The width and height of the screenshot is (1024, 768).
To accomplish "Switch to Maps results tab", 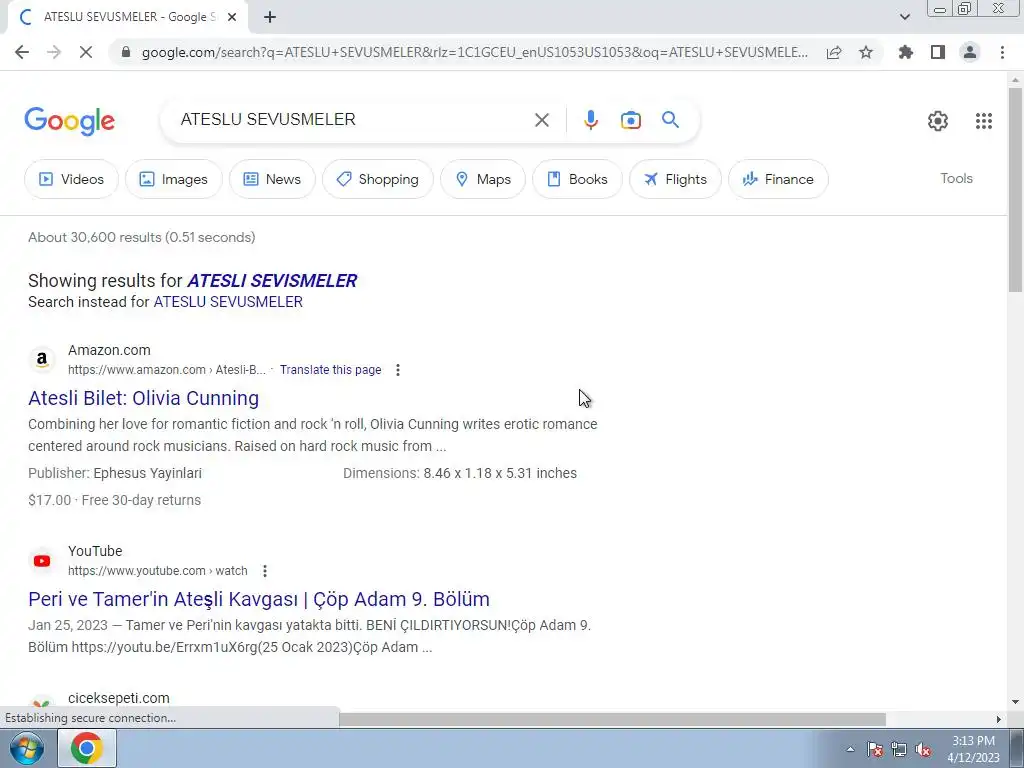I will tap(483, 179).
